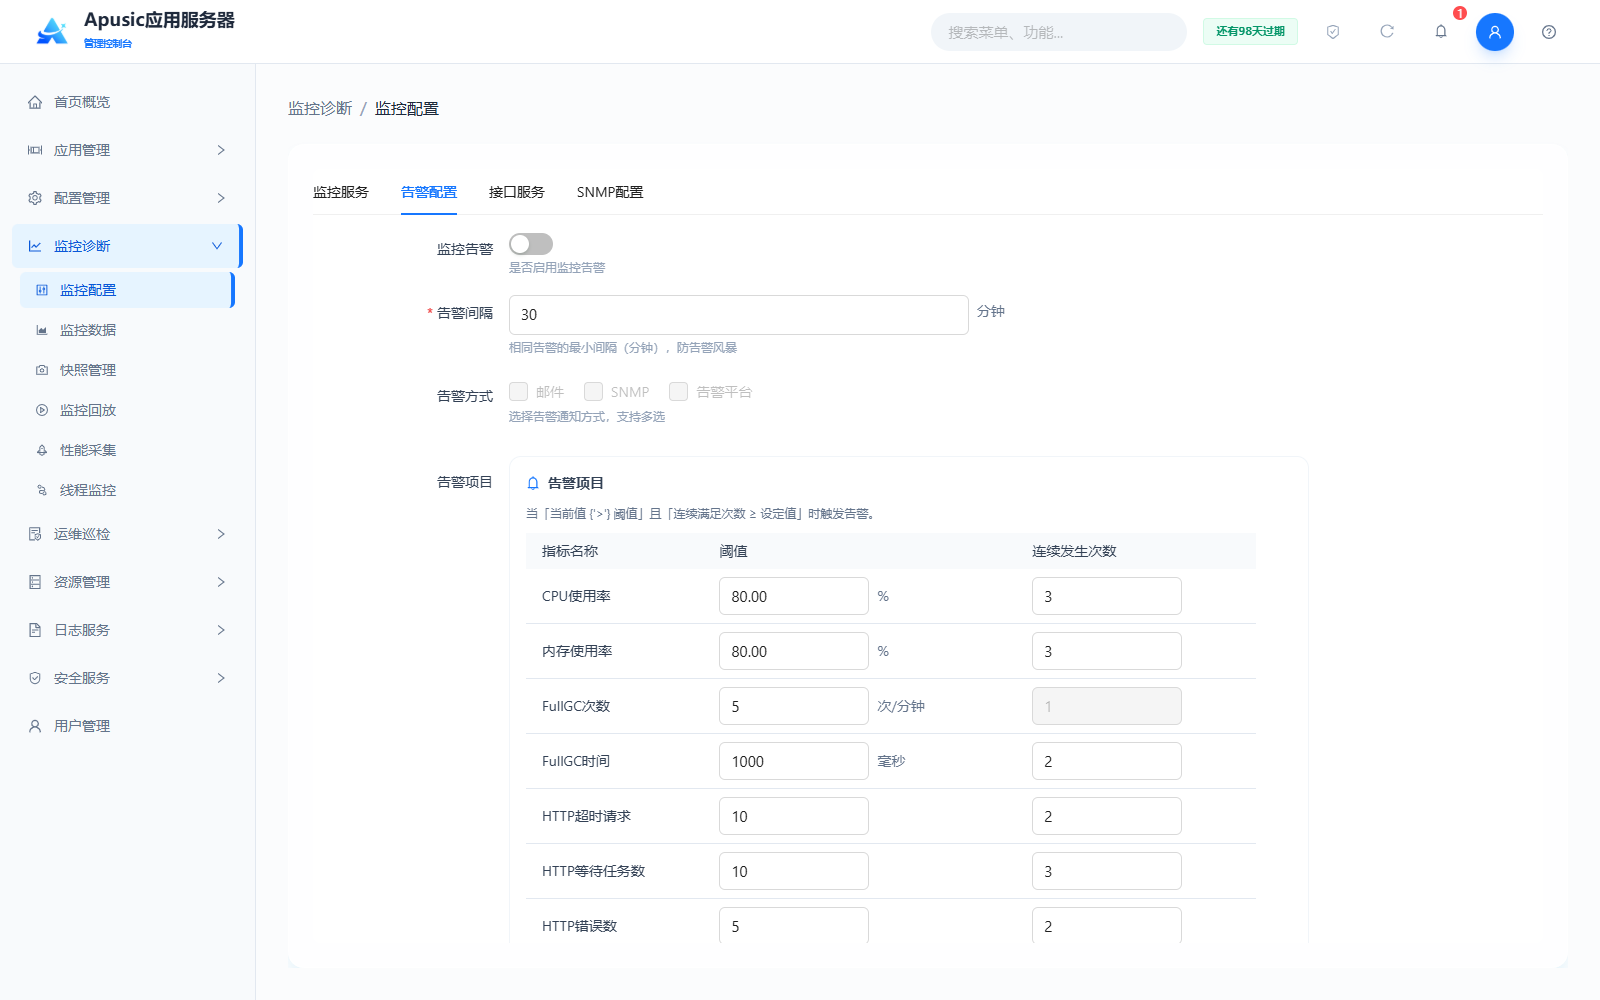Viewport: 1600px width, 1000px height.
Task: Click the 快照管理 camera icon
Action: pos(42,370)
